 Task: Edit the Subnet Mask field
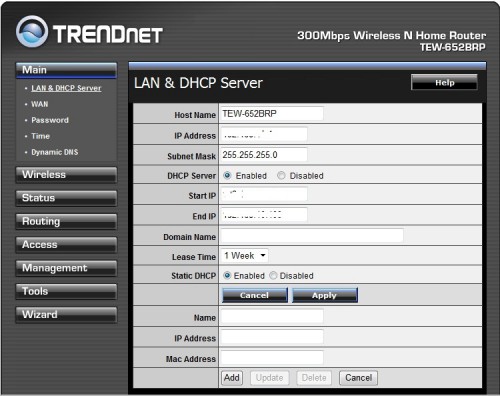pyautogui.click(x=264, y=155)
